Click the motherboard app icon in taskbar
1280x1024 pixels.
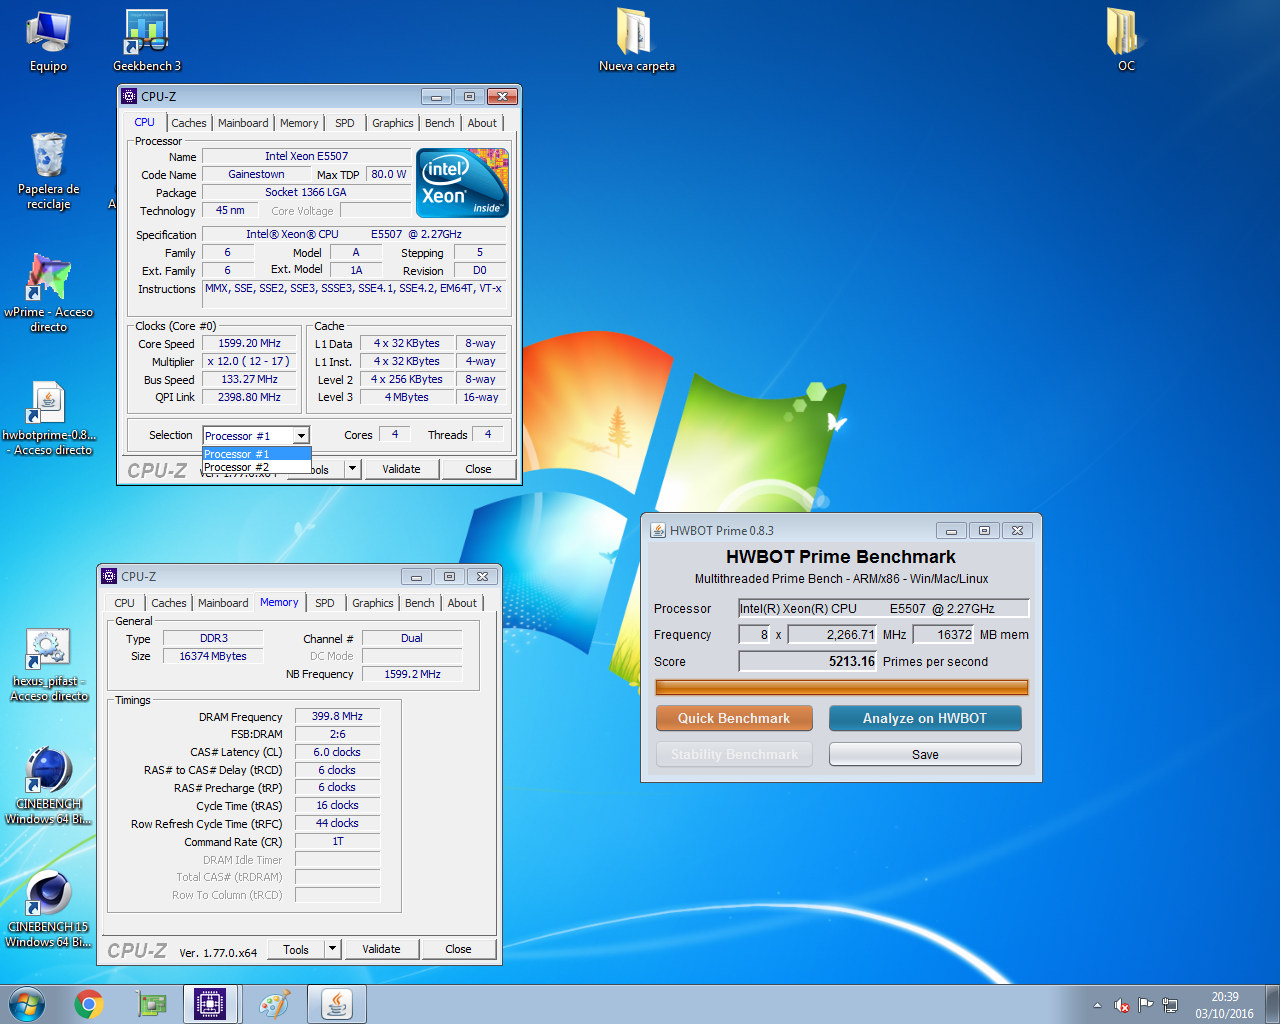(x=151, y=1004)
